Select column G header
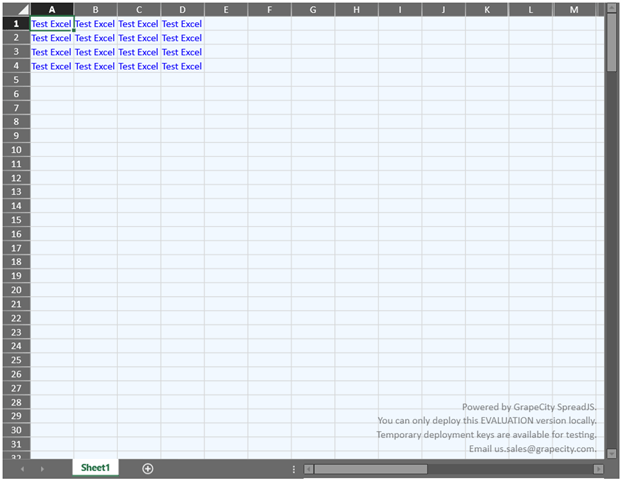Screen dimensions: 624x482 (x=313, y=10)
